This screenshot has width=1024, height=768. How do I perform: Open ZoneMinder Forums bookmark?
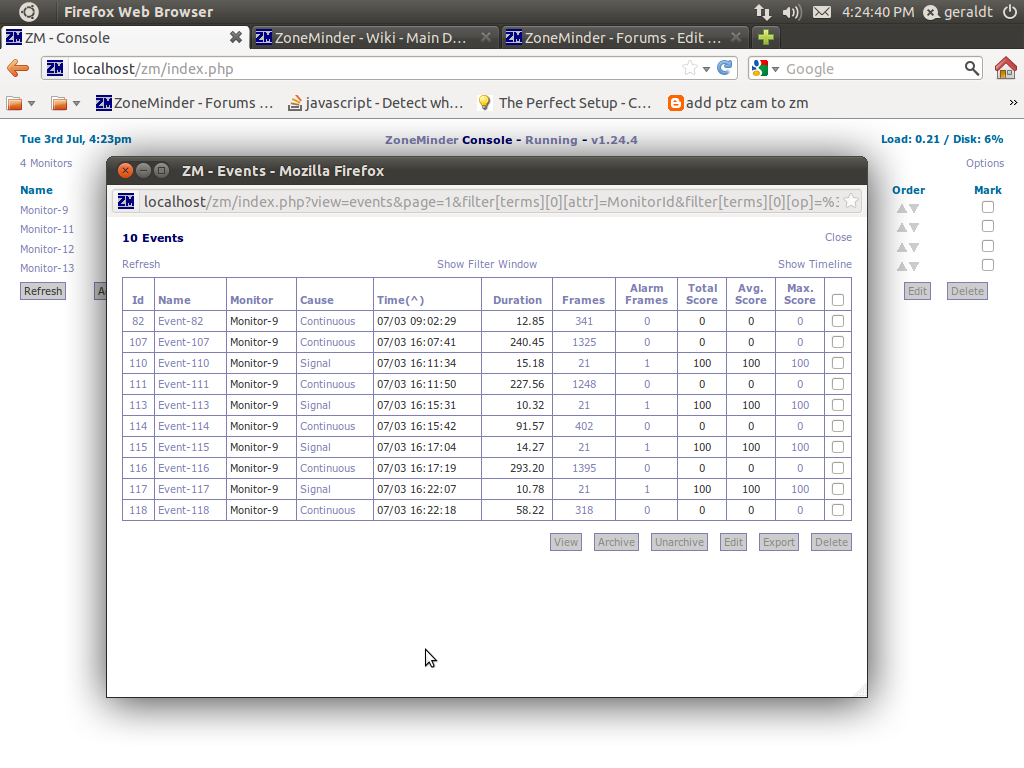point(185,103)
